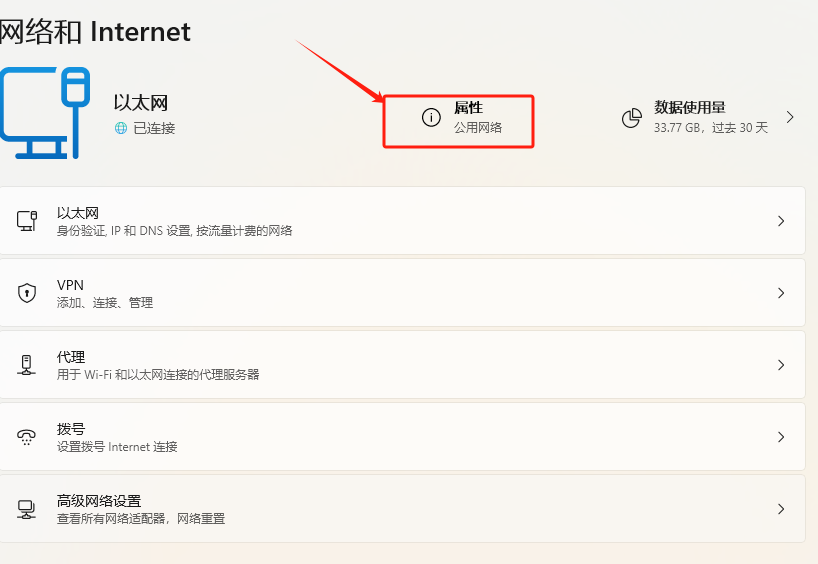Click the 拨号 dial-up phone icon
The image size is (818, 564).
point(27,437)
